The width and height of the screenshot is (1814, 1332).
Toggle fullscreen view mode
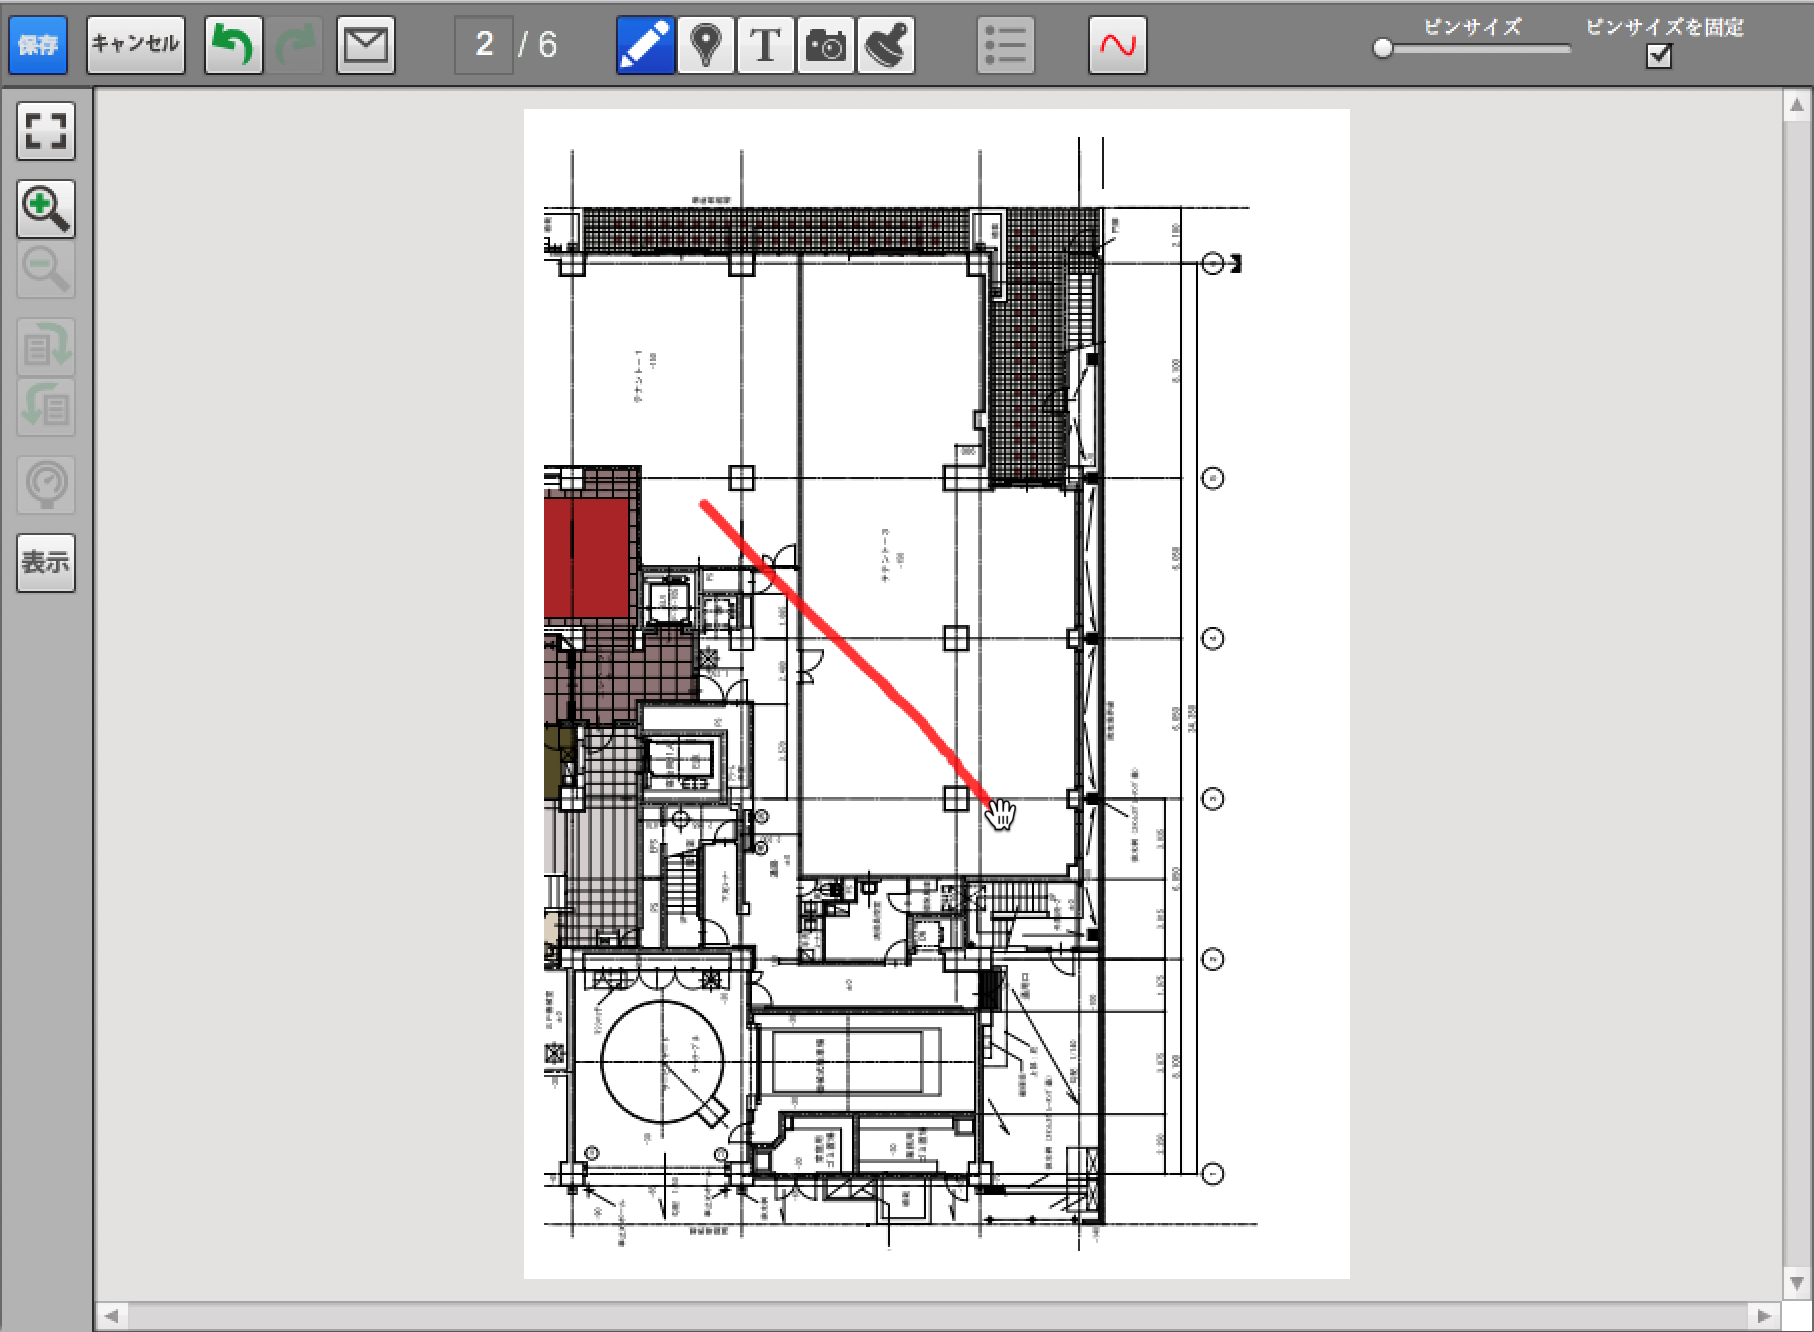click(x=46, y=131)
